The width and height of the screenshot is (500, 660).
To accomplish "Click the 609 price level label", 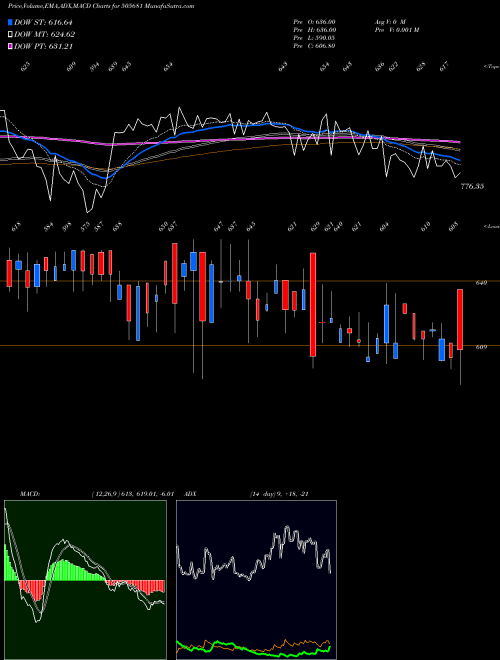I will [x=481, y=347].
